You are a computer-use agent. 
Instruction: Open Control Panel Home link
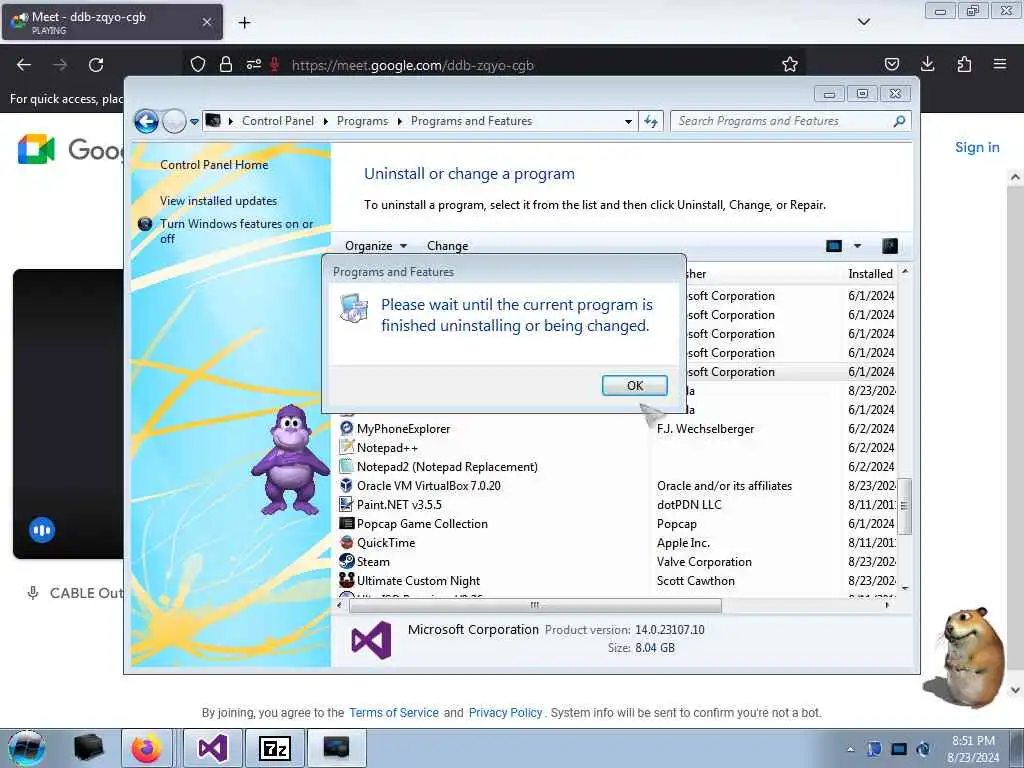pyautogui.click(x=214, y=165)
